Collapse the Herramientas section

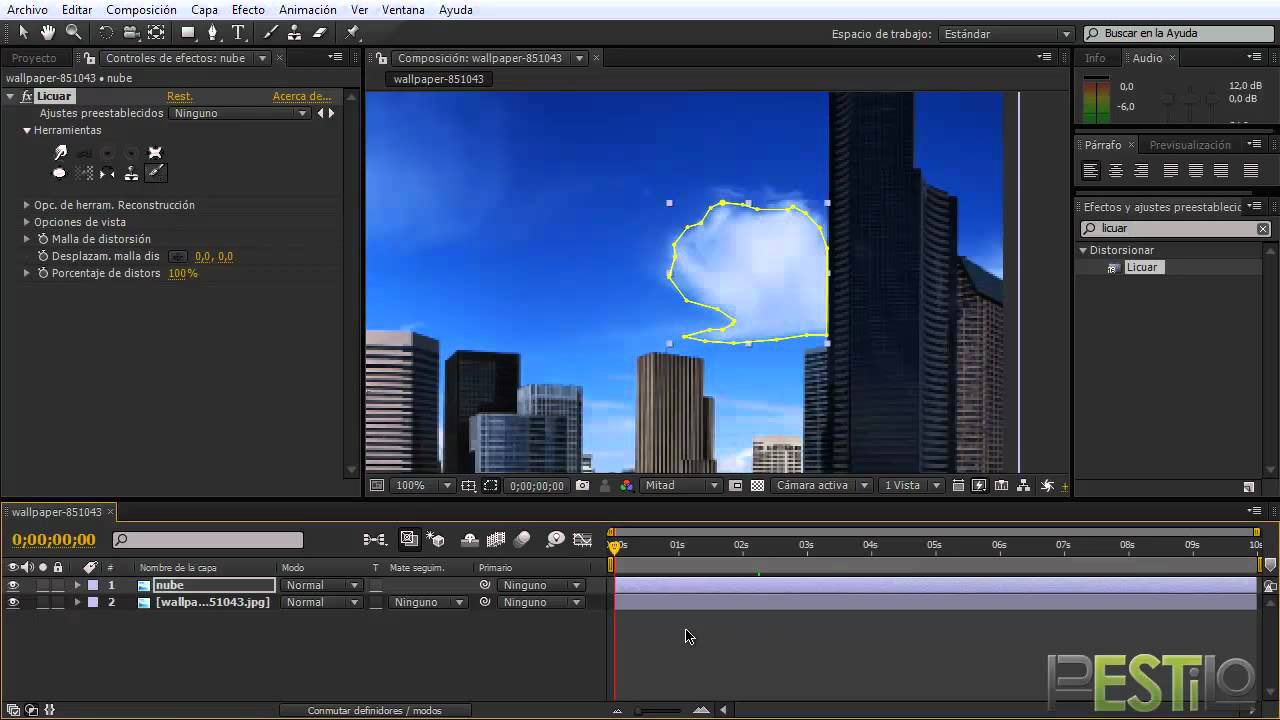coord(27,130)
